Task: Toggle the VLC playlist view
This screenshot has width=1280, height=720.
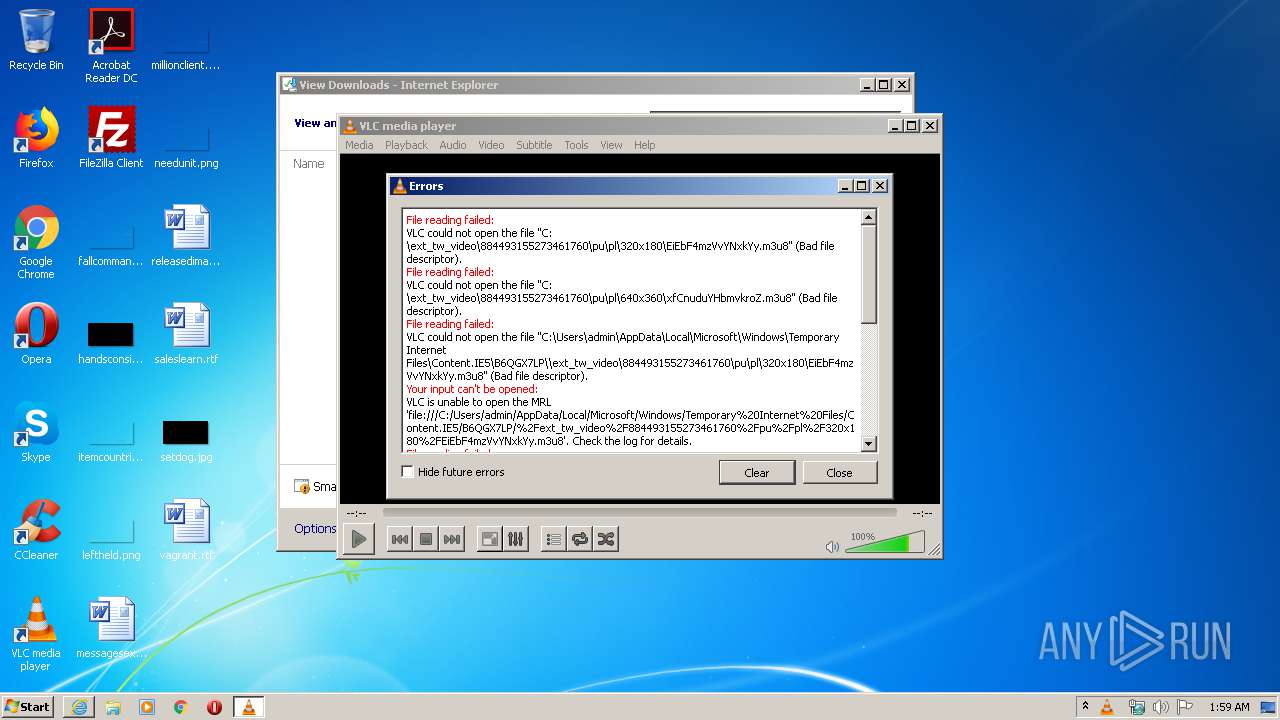Action: pos(553,539)
